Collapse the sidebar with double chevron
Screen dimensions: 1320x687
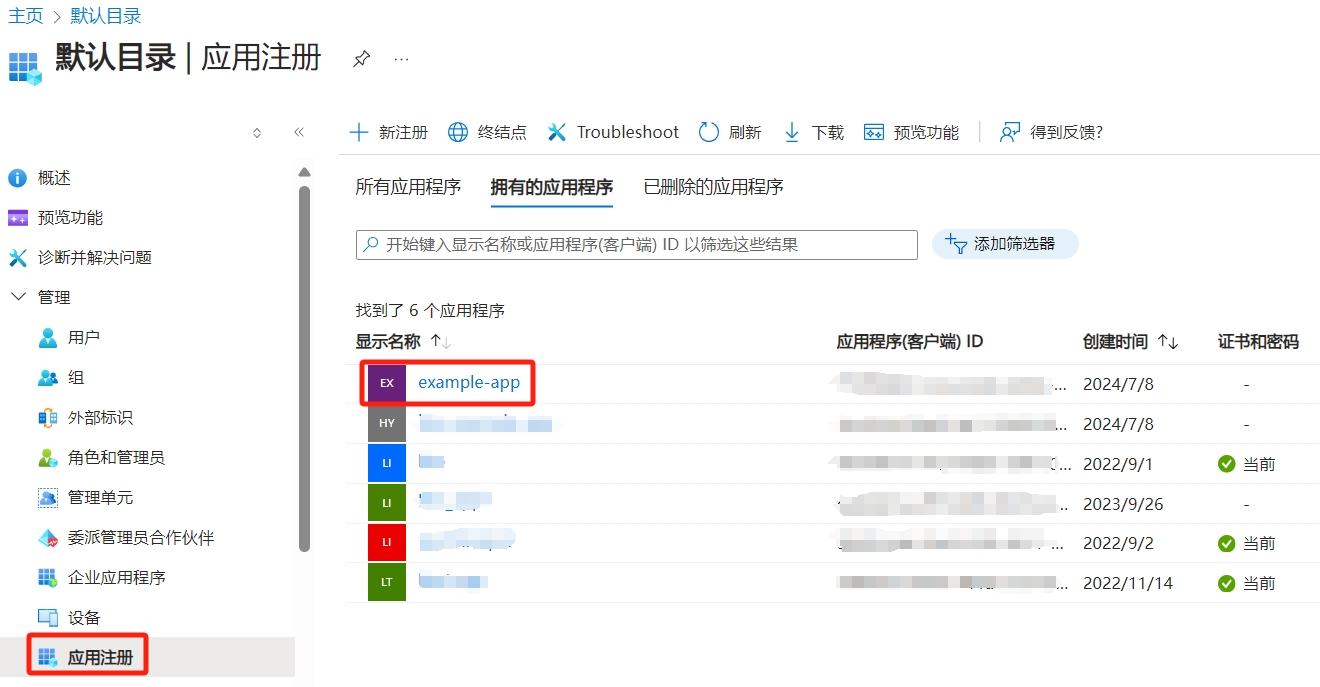click(x=298, y=132)
